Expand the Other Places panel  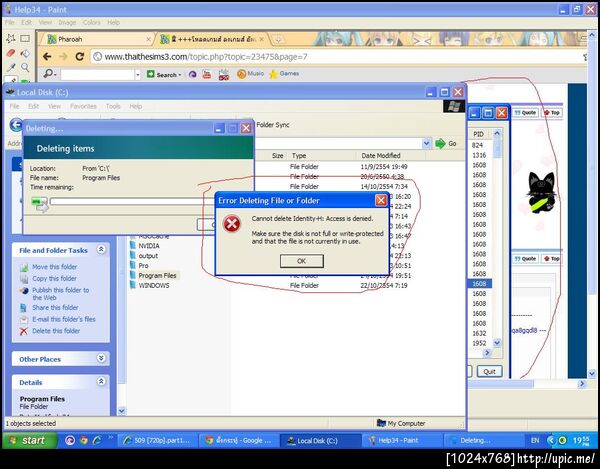pos(101,358)
